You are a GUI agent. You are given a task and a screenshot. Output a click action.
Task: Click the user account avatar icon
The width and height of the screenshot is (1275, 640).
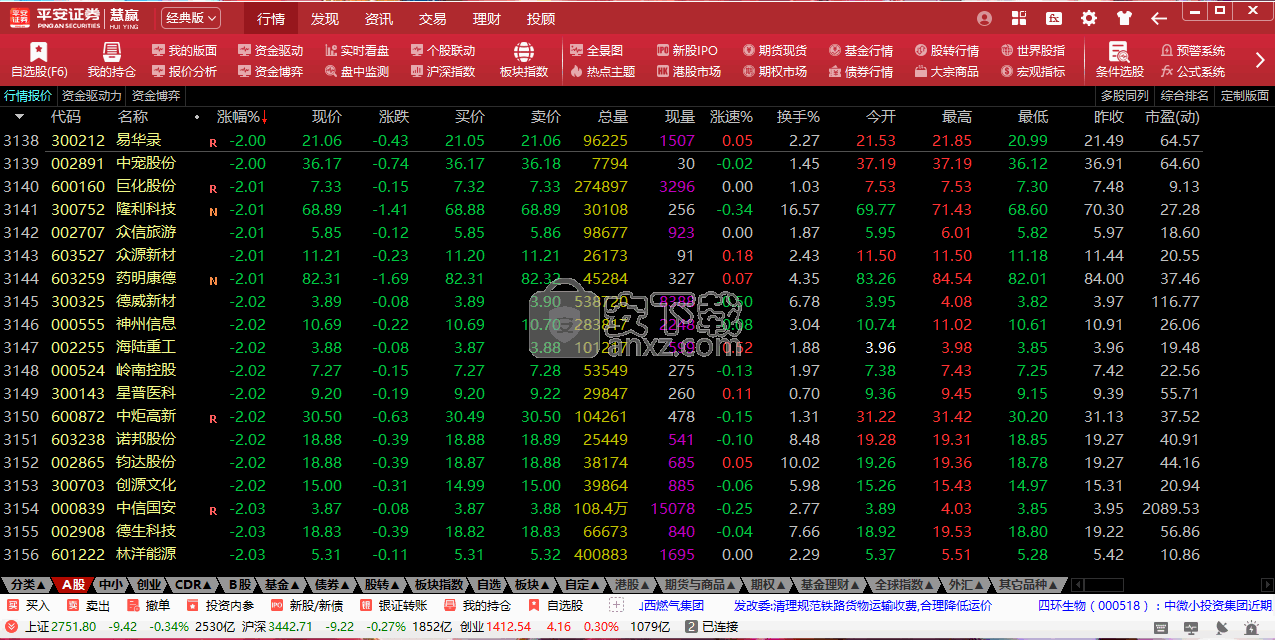pyautogui.click(x=984, y=18)
